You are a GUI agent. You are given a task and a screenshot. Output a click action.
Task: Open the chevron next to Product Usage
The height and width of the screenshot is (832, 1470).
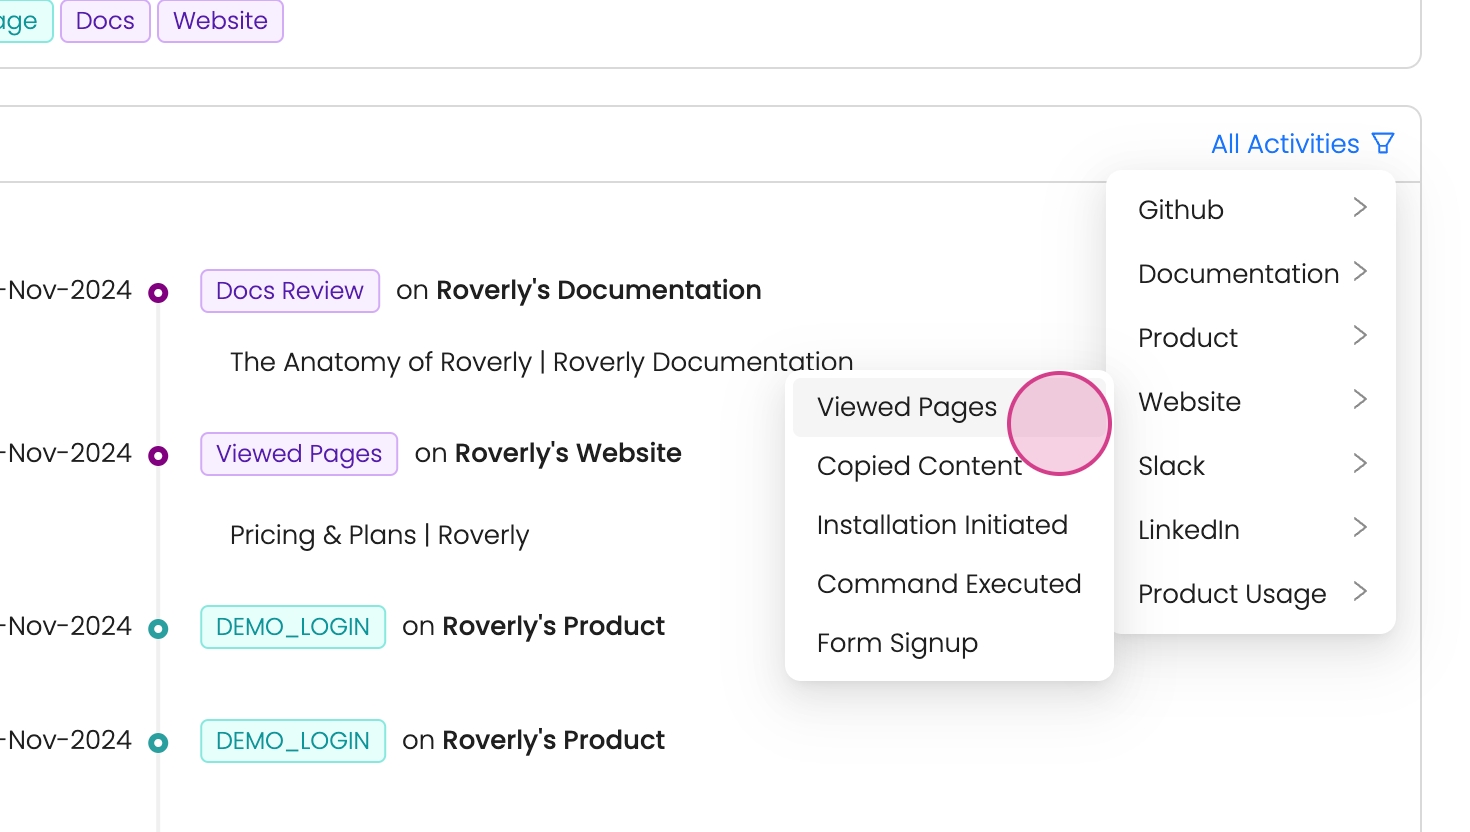(1359, 592)
